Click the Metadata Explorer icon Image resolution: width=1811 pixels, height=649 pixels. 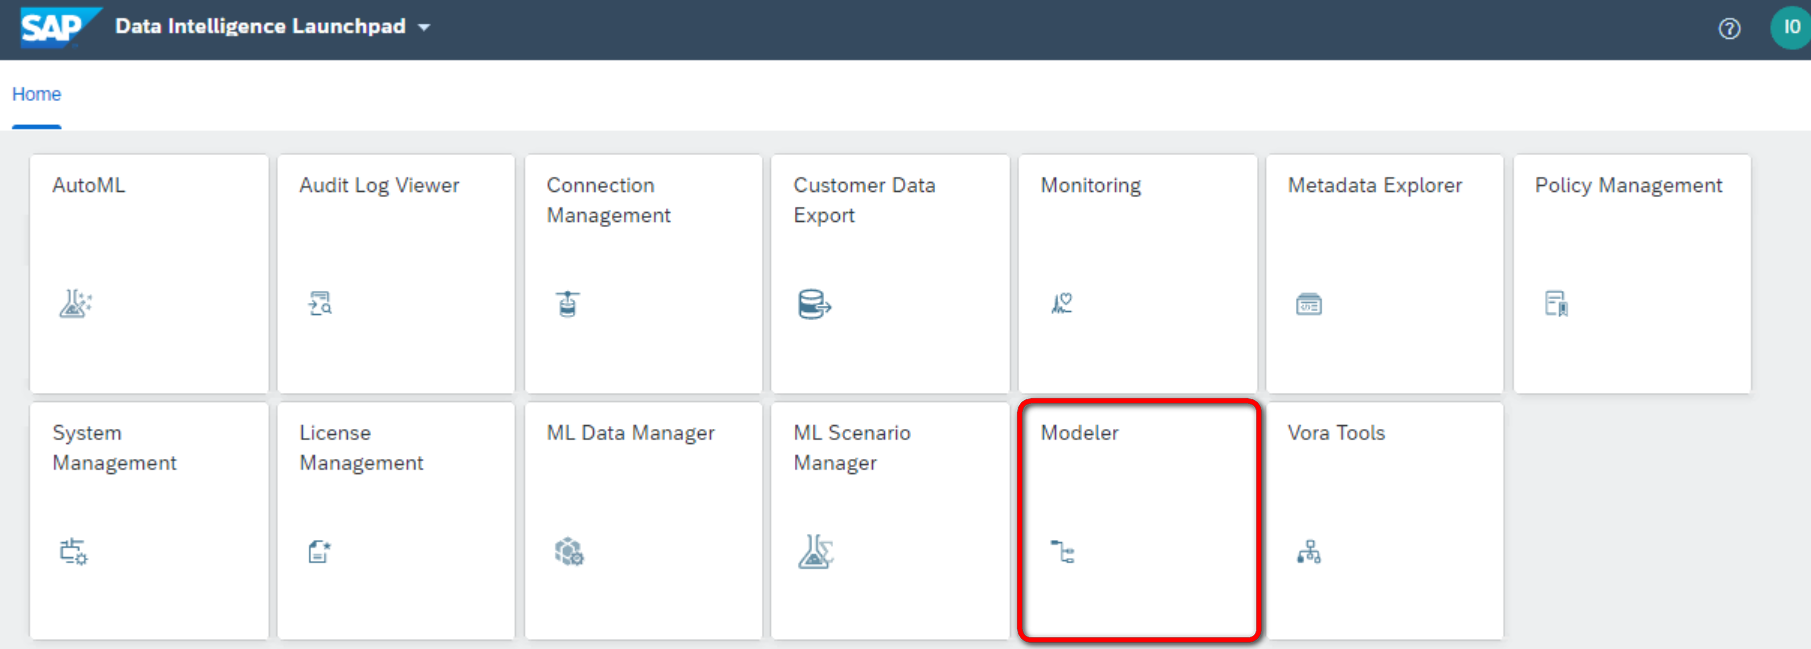[x=1309, y=304]
